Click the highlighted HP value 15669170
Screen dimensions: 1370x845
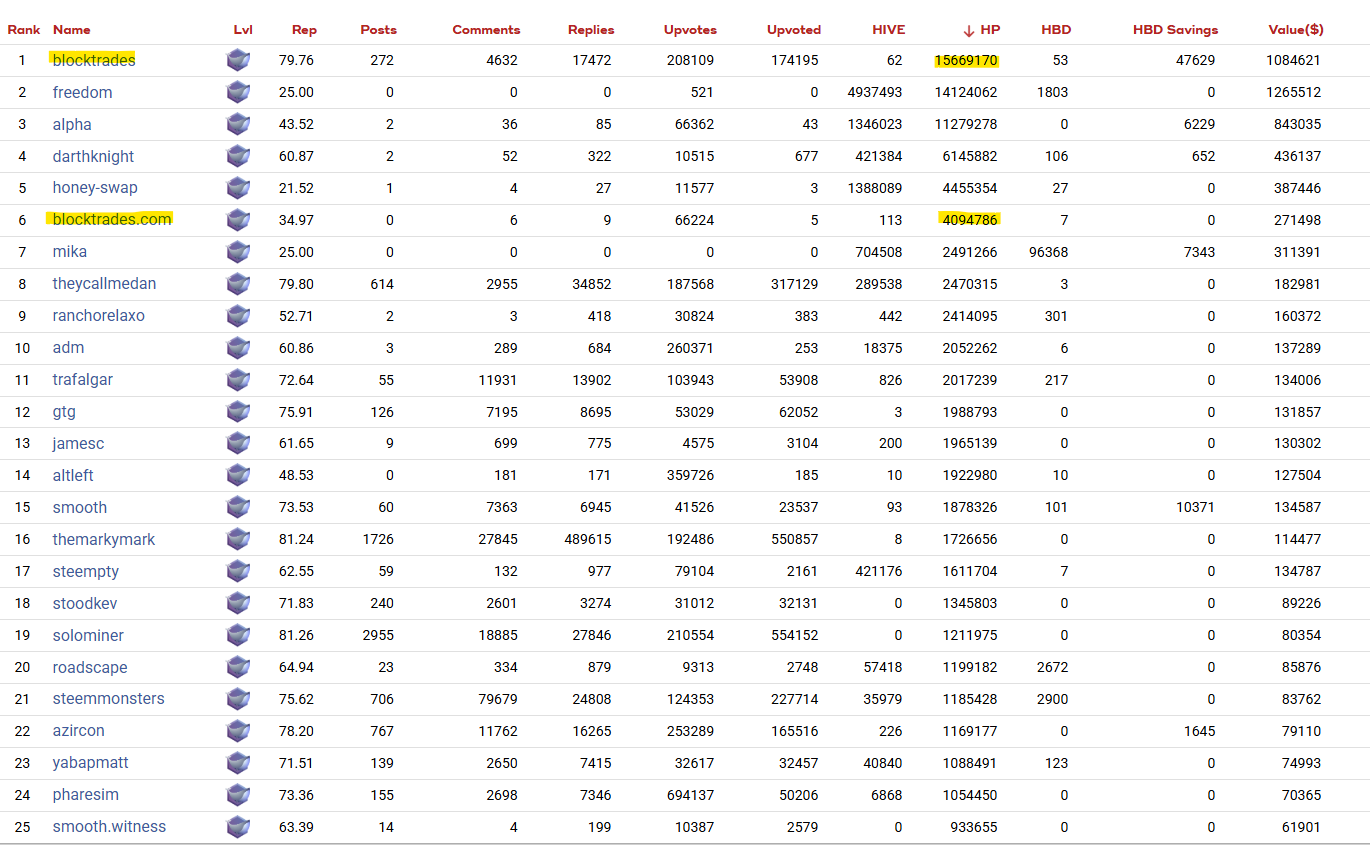[966, 60]
